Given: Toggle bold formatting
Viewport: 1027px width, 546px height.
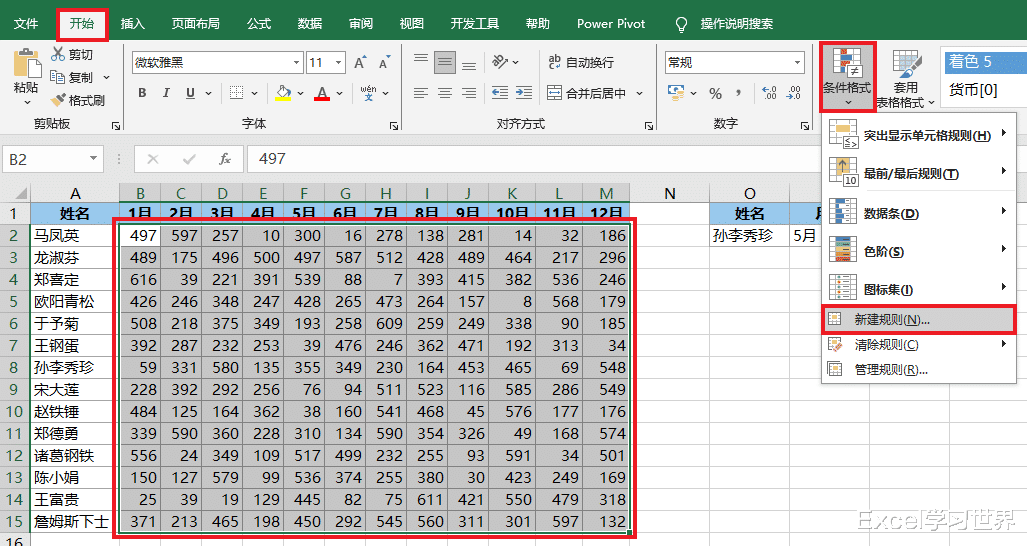Looking at the screenshot, I should 142,93.
